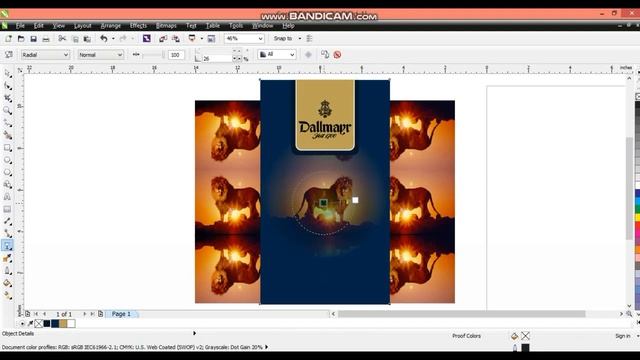Expand the document color profiles arrow
640x360 pixels.
(x=267, y=347)
